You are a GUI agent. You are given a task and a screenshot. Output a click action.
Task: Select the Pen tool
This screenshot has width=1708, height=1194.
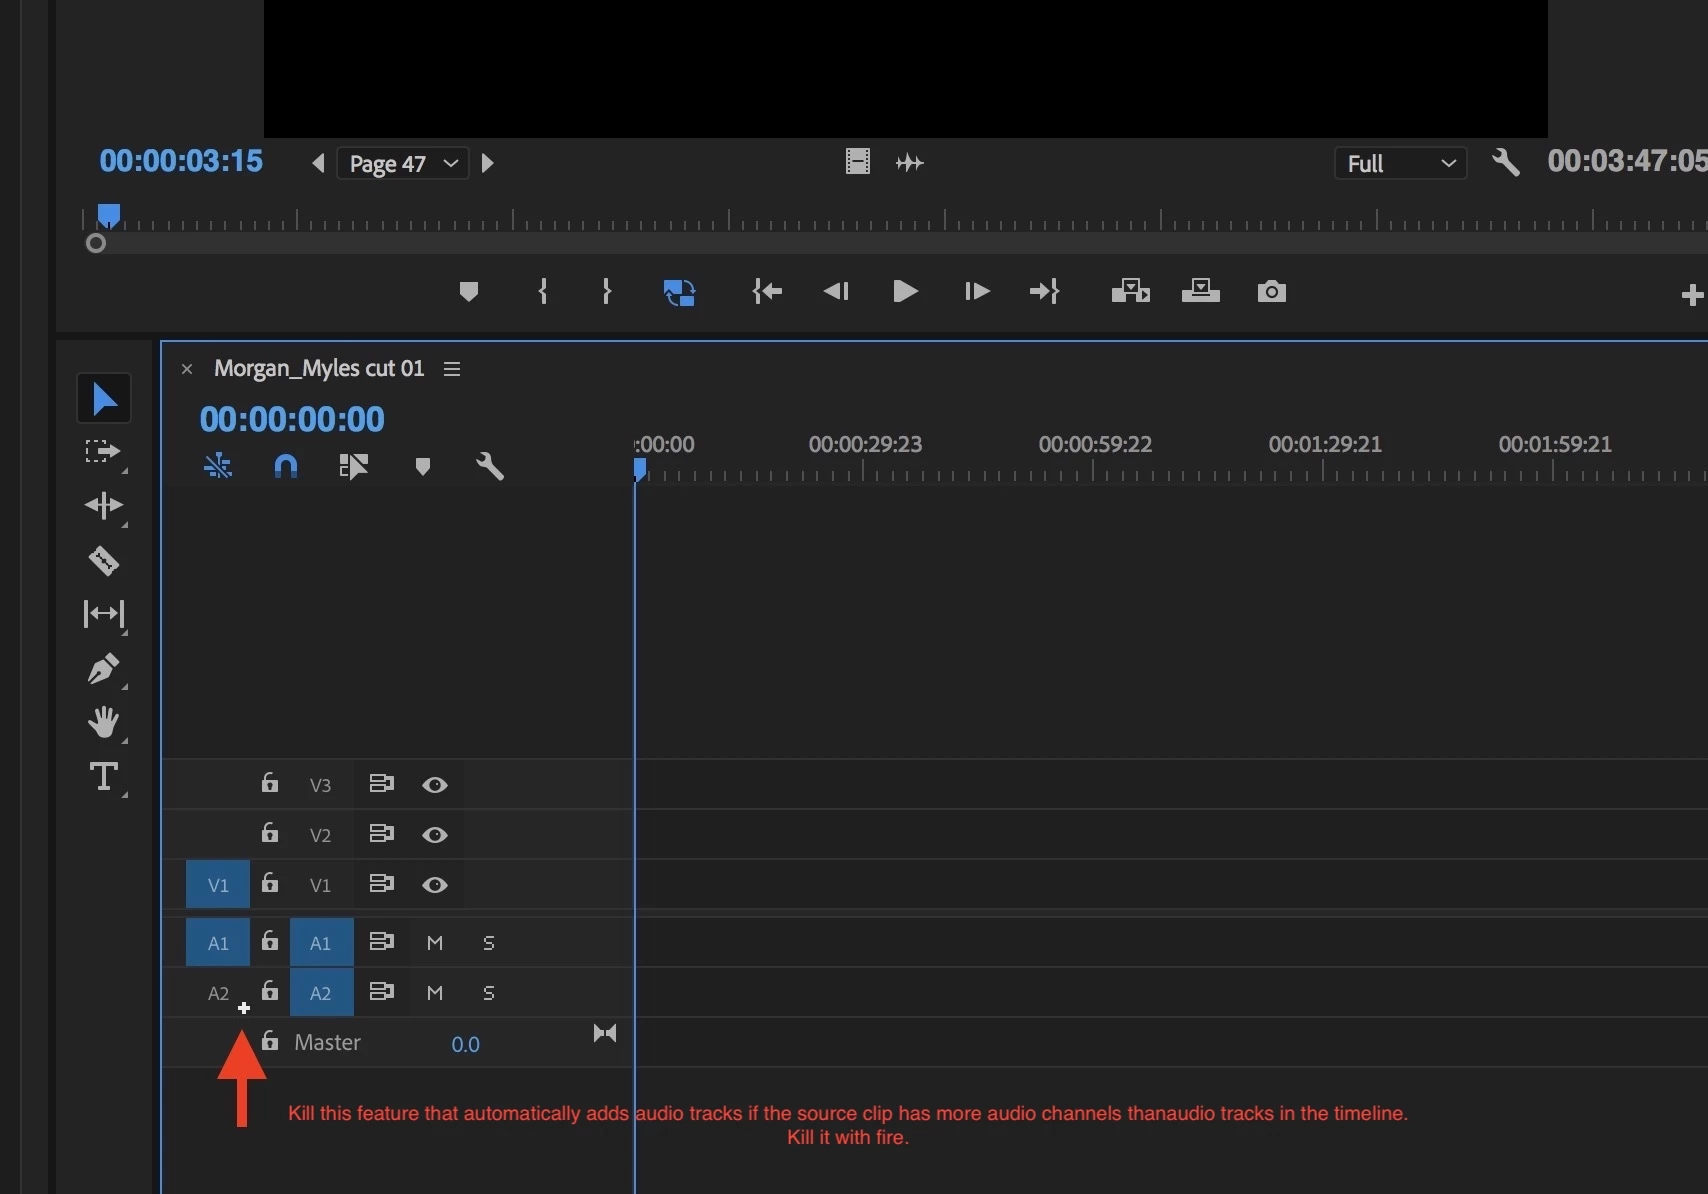pos(104,668)
